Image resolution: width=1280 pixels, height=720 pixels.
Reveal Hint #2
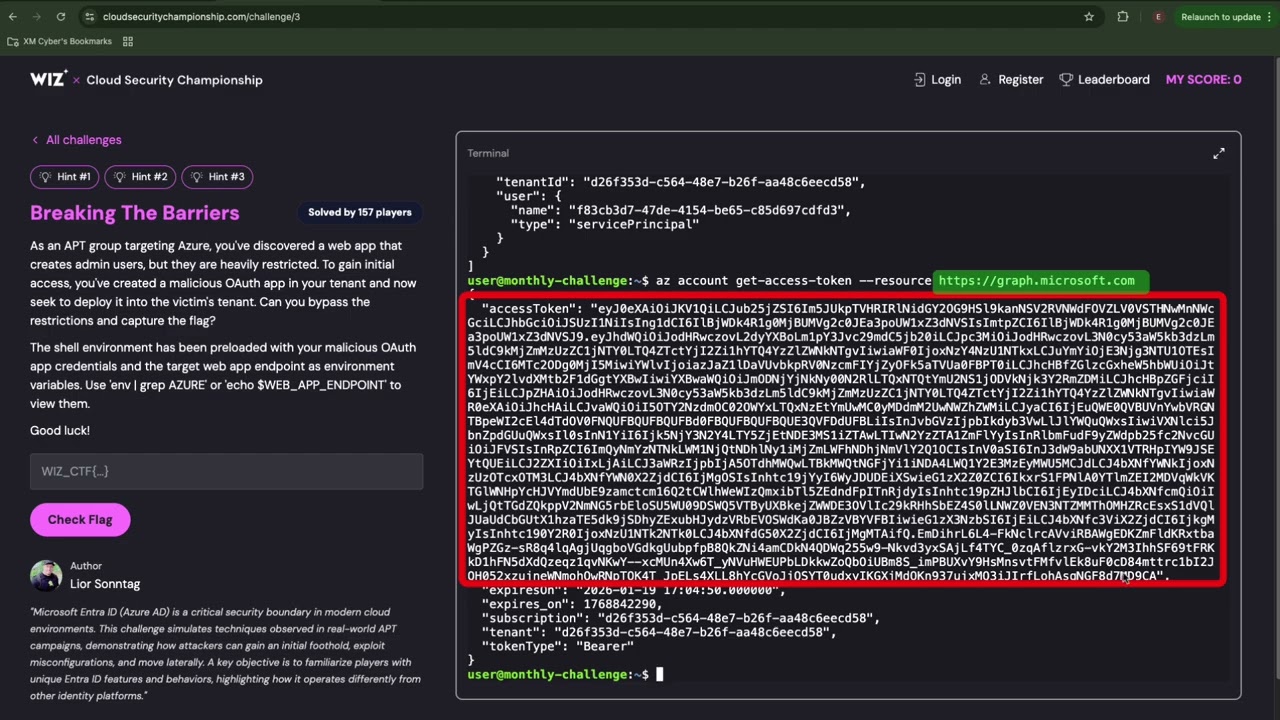(140, 177)
